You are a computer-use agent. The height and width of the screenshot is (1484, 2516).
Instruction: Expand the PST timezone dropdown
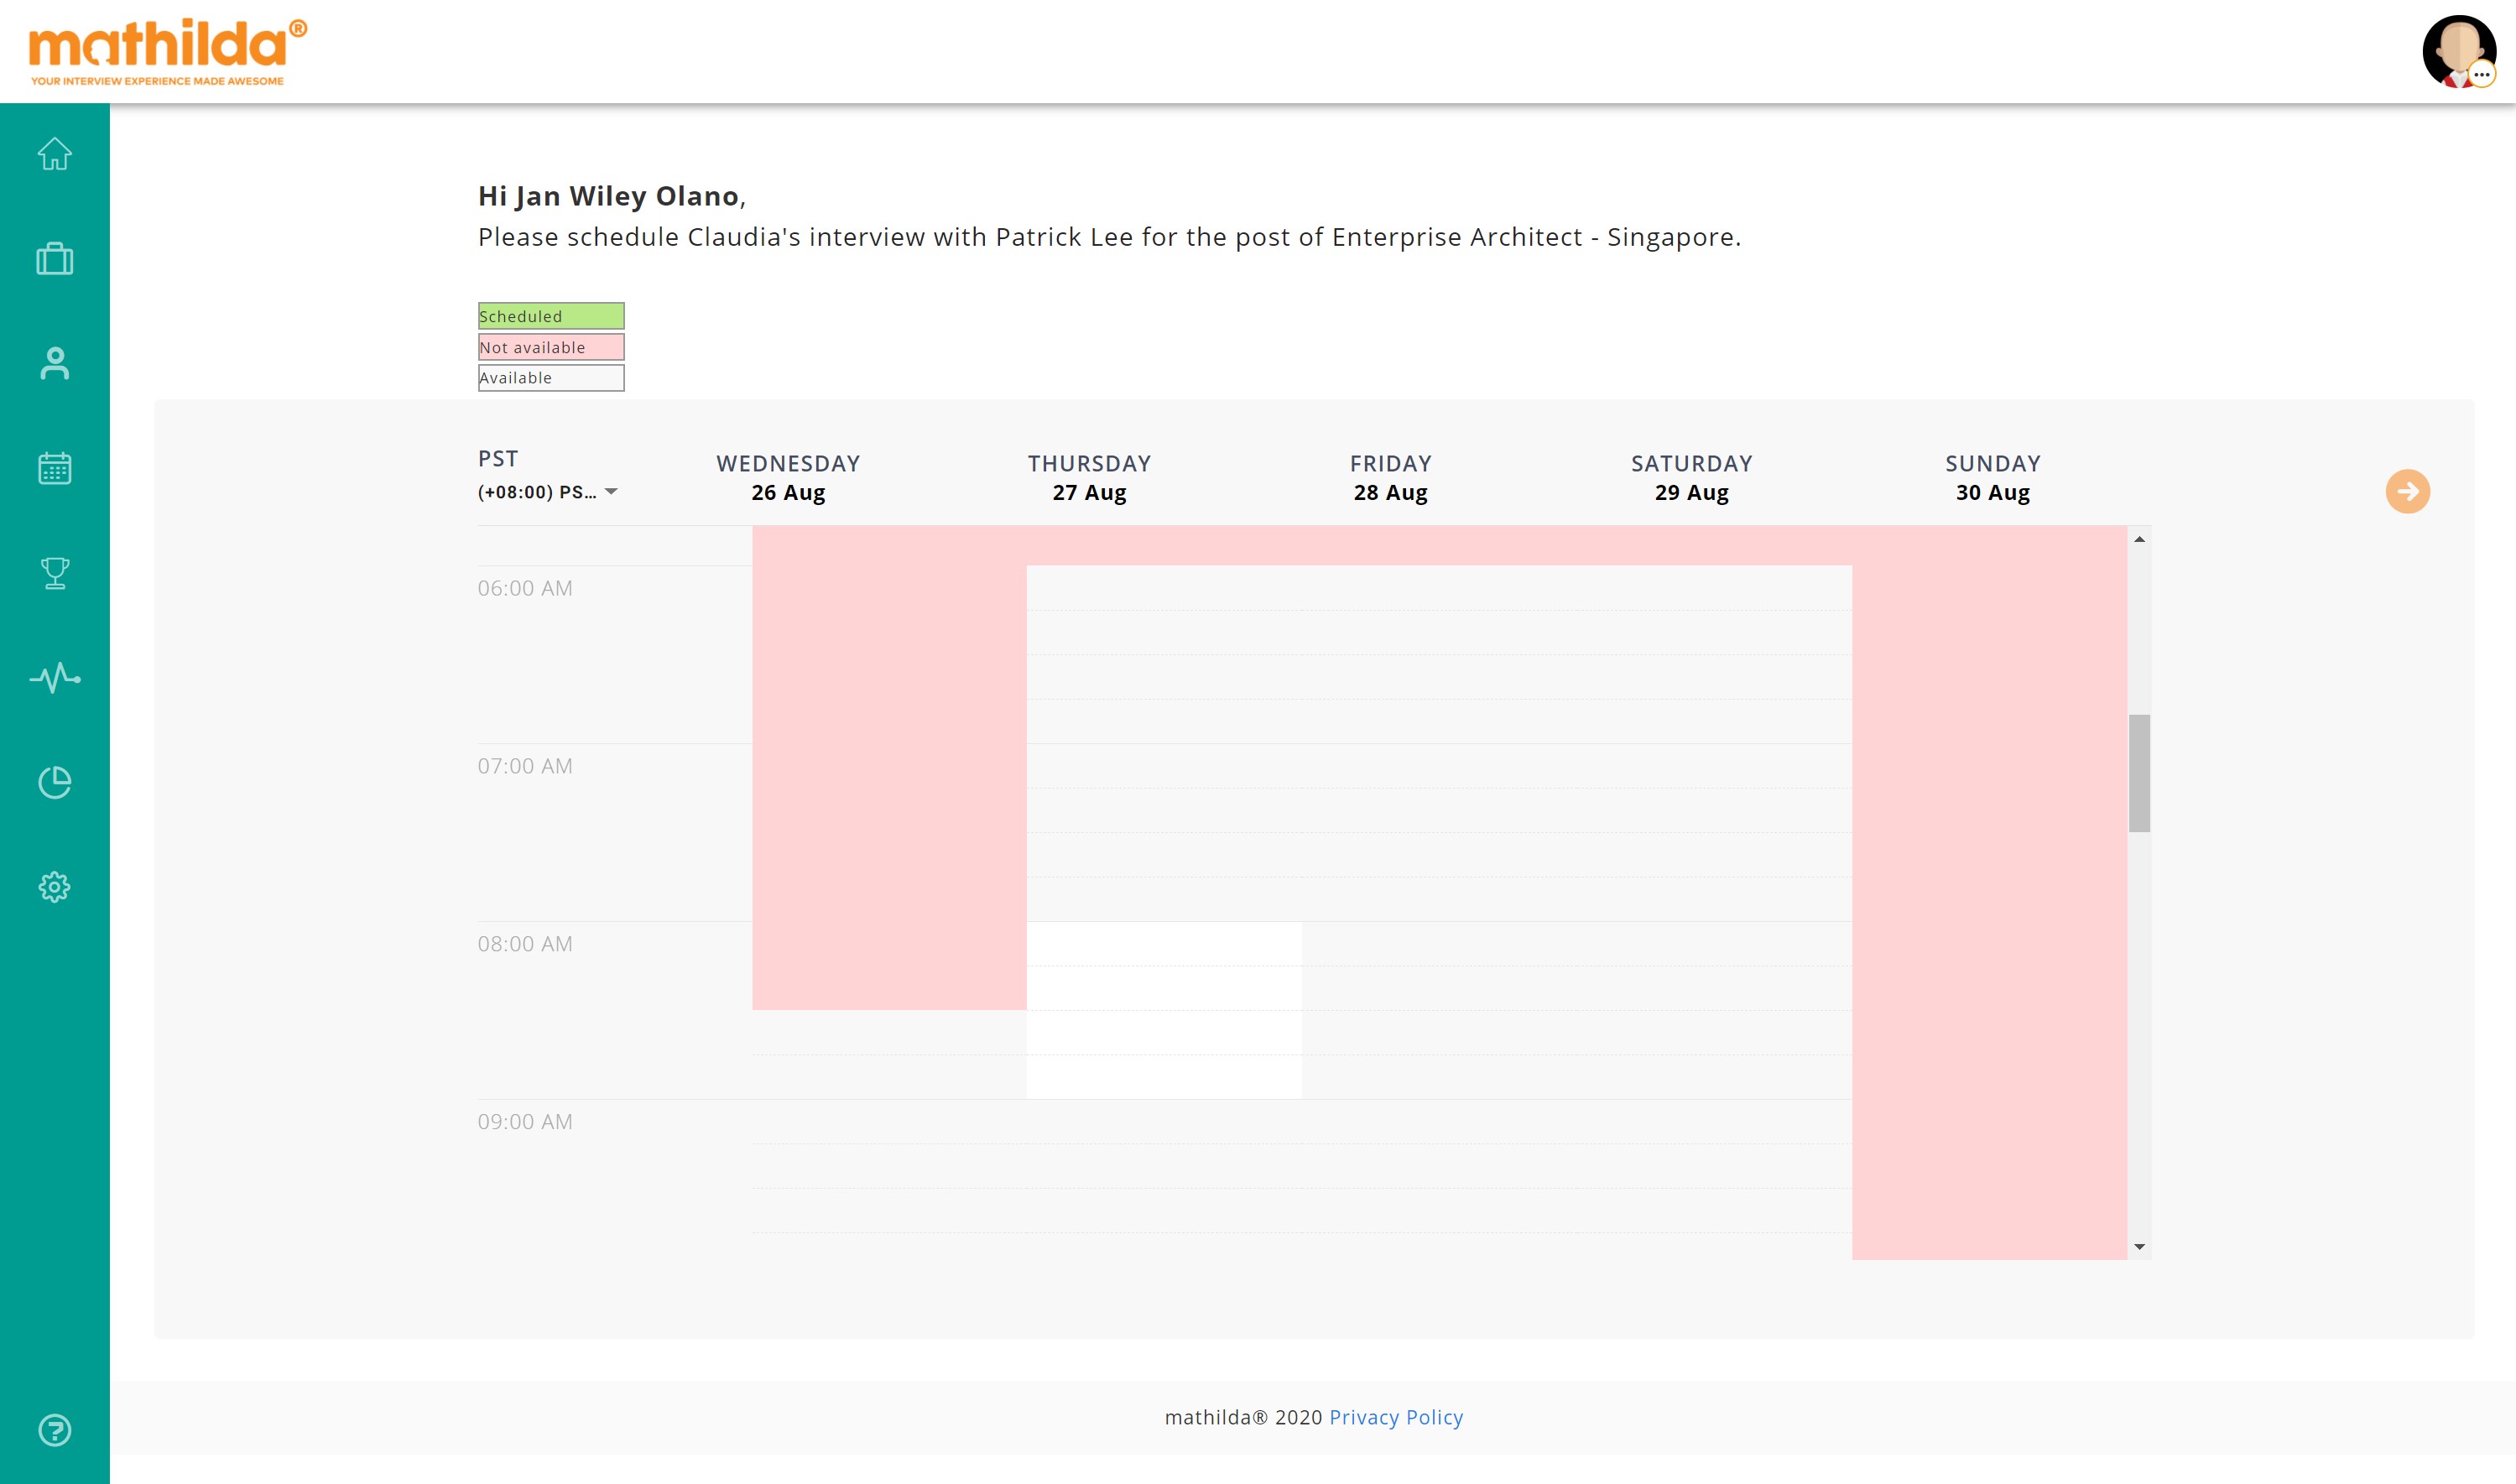click(548, 492)
